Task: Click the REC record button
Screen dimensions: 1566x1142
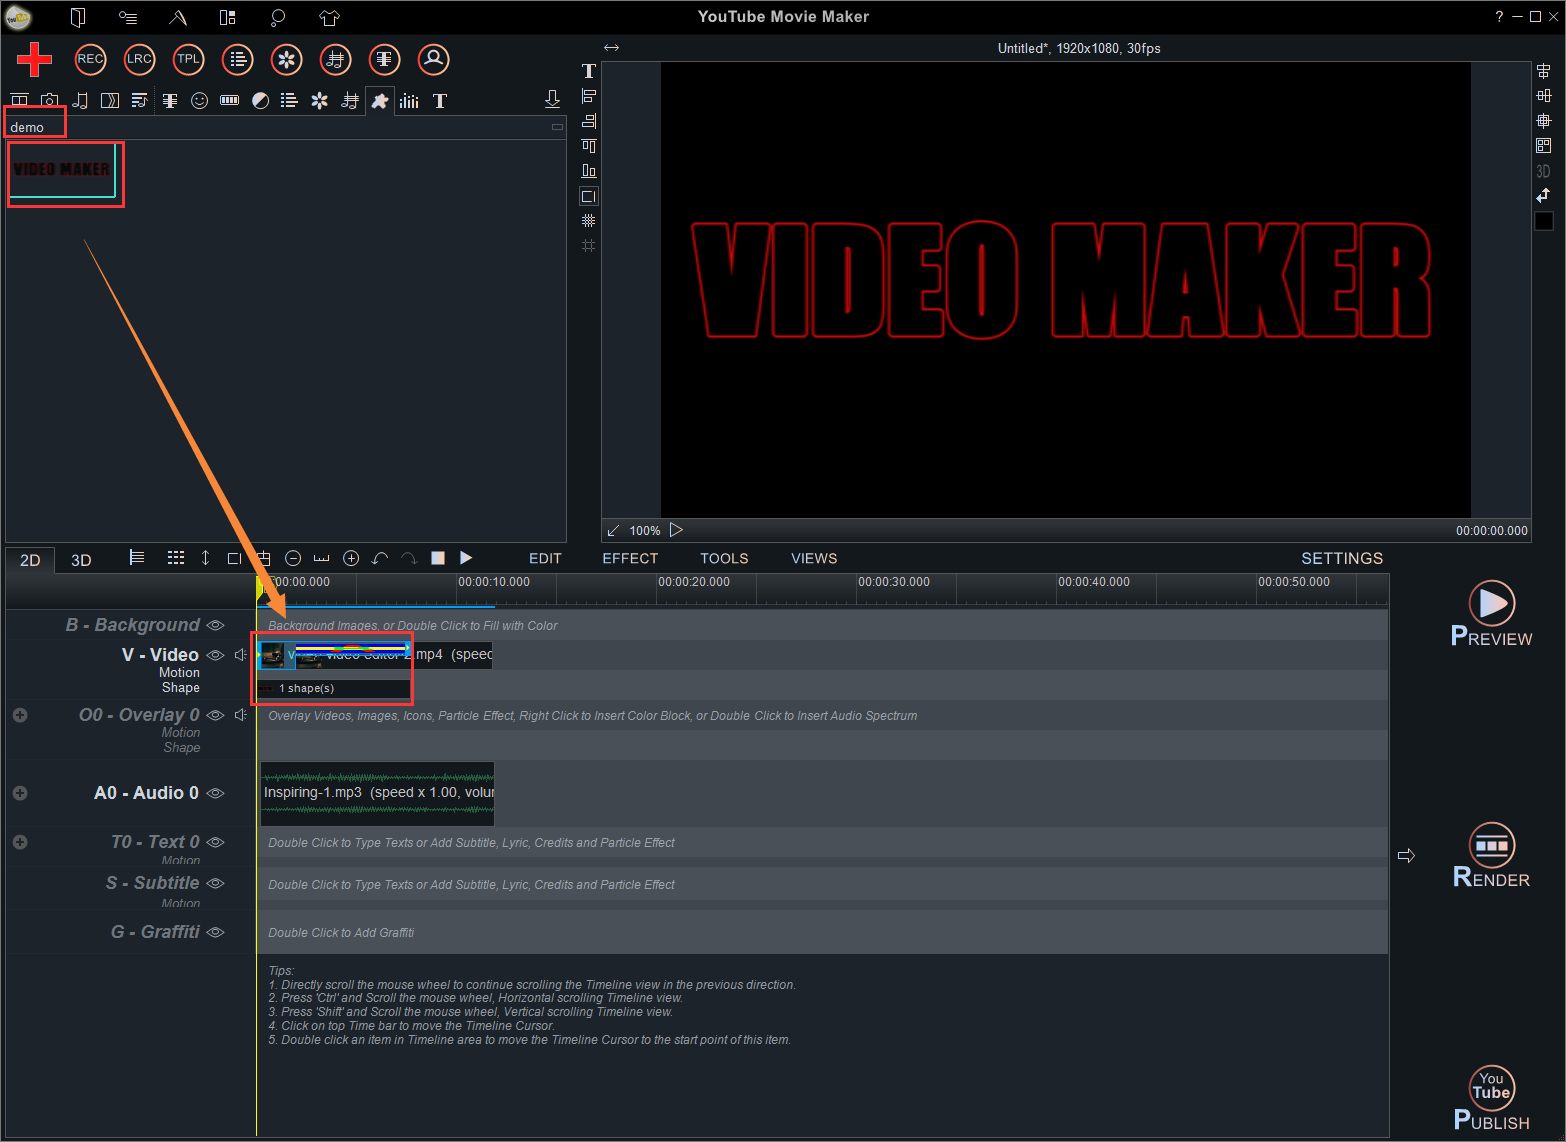Action: tap(90, 59)
